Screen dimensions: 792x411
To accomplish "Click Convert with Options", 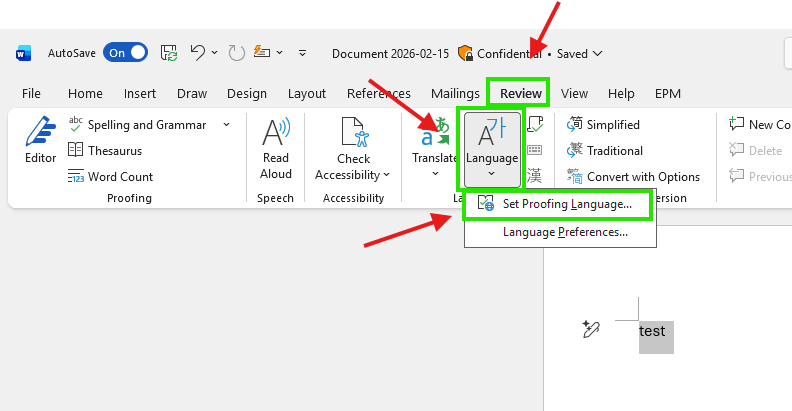I will tap(633, 177).
